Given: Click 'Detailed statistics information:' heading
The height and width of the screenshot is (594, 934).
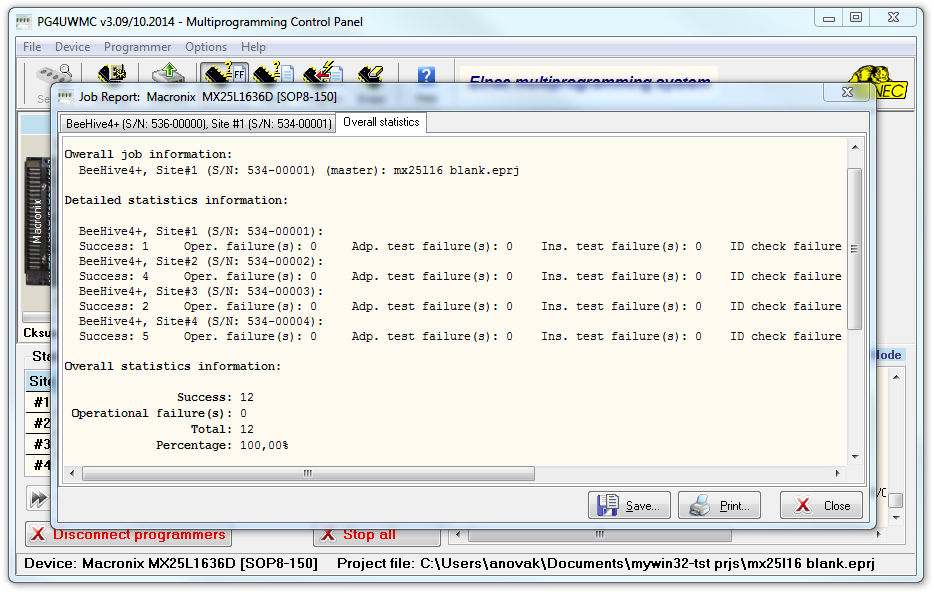Looking at the screenshot, I should click(176, 200).
